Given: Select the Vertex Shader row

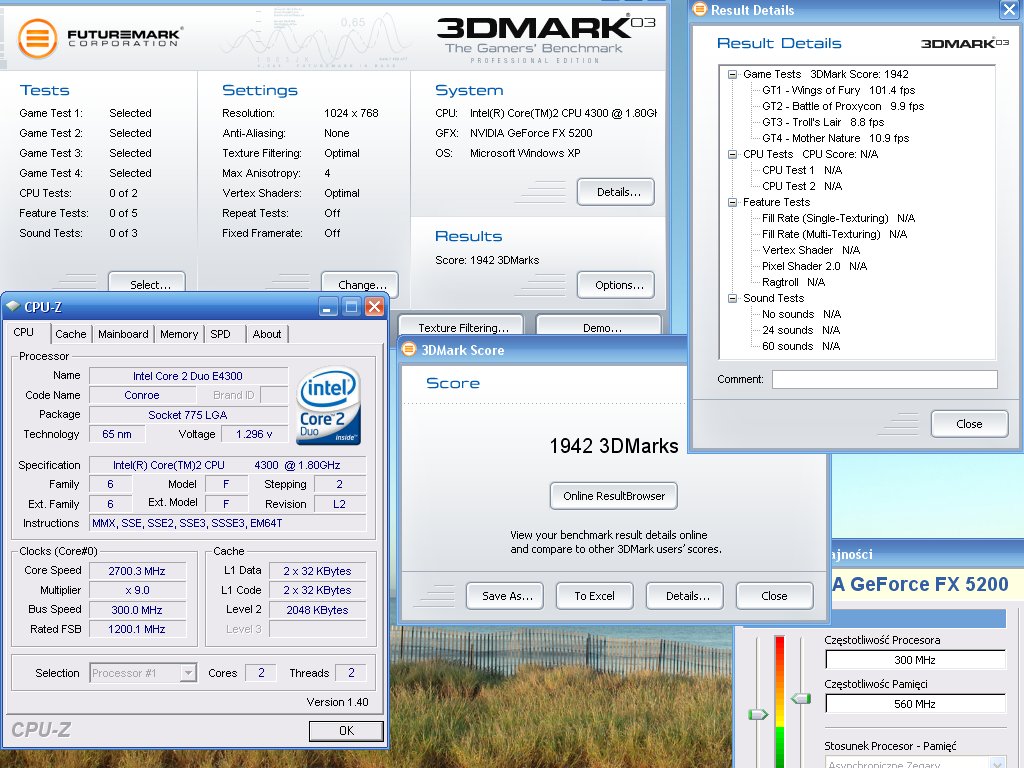Looking at the screenshot, I should pos(811,250).
